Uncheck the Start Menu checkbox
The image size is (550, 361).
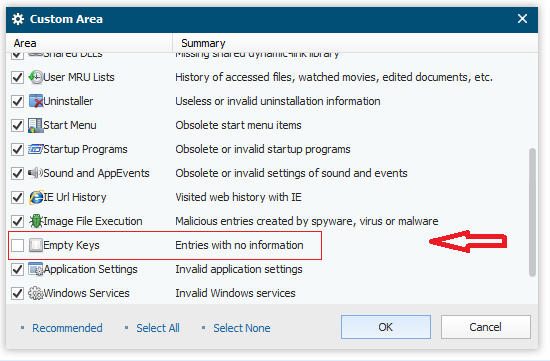point(18,125)
